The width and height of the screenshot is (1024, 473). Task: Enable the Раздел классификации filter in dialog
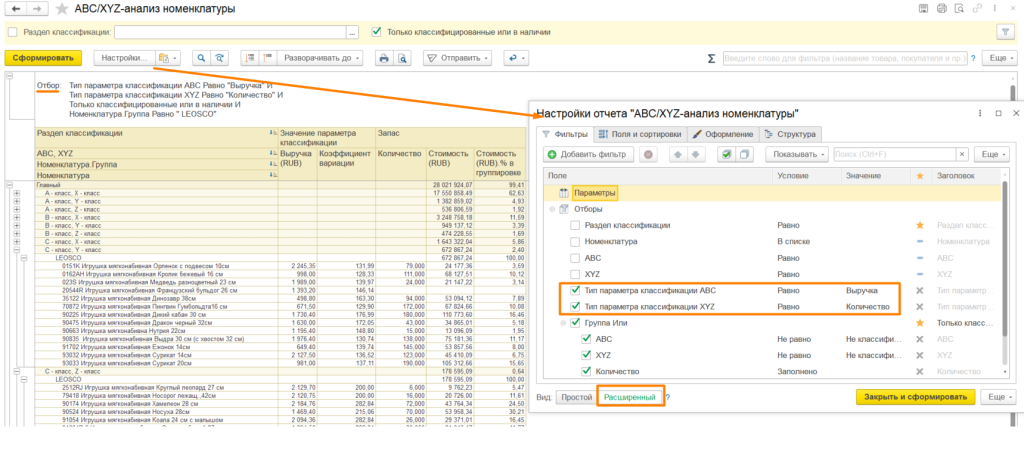point(575,225)
